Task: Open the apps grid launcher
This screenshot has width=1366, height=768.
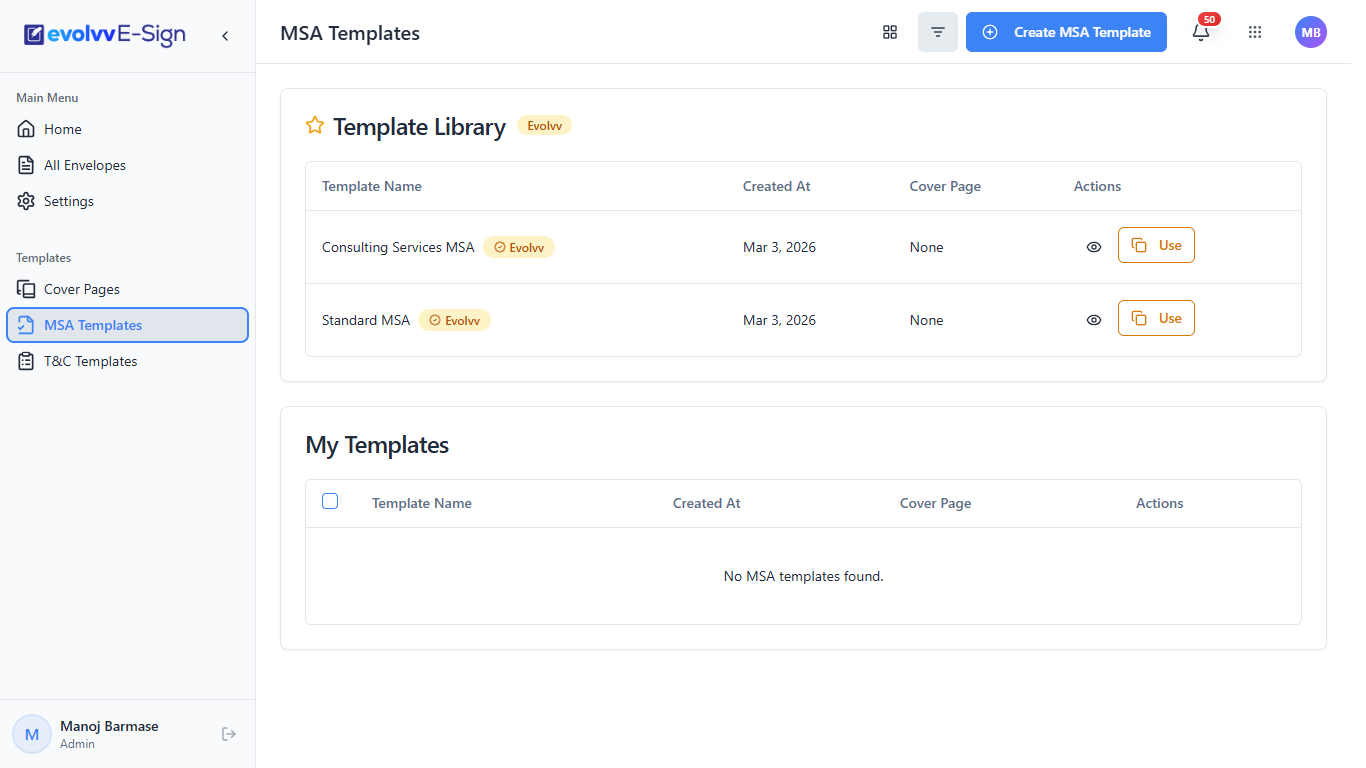Action: click(x=1255, y=32)
